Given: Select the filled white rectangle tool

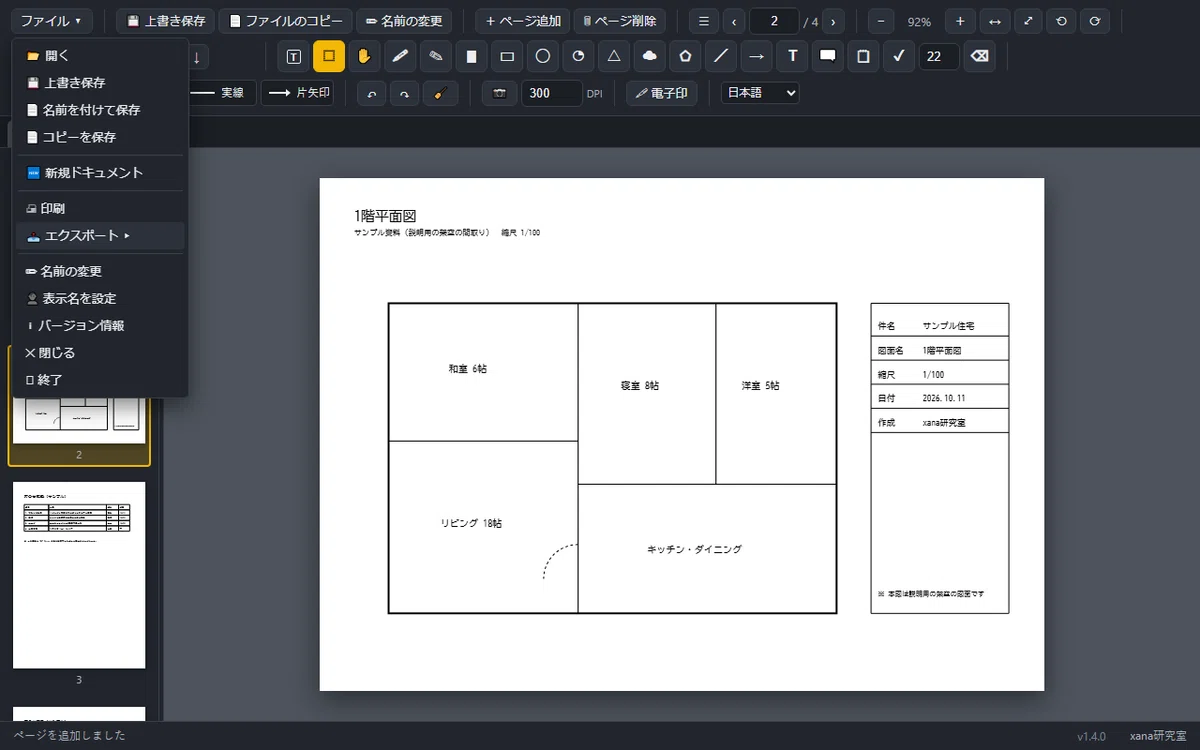Looking at the screenshot, I should click(472, 57).
